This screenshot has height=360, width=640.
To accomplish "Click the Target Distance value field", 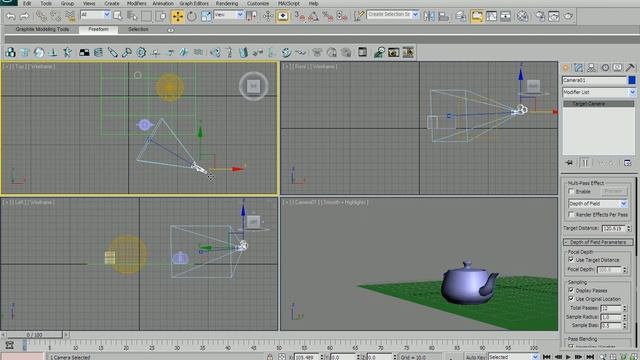I will [613, 228].
